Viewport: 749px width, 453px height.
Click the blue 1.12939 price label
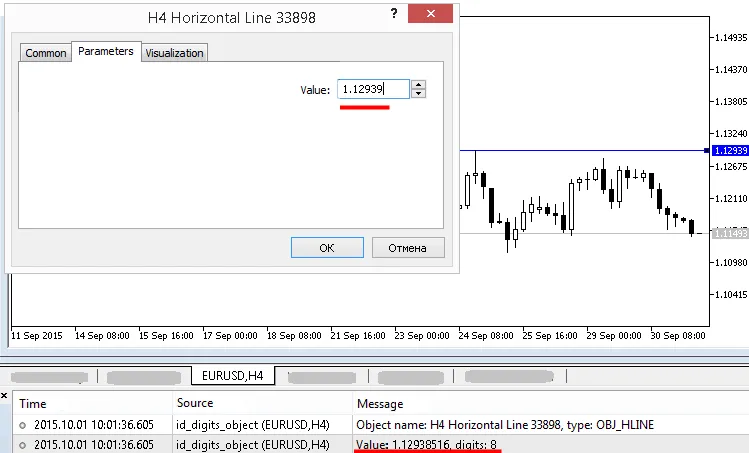731,150
